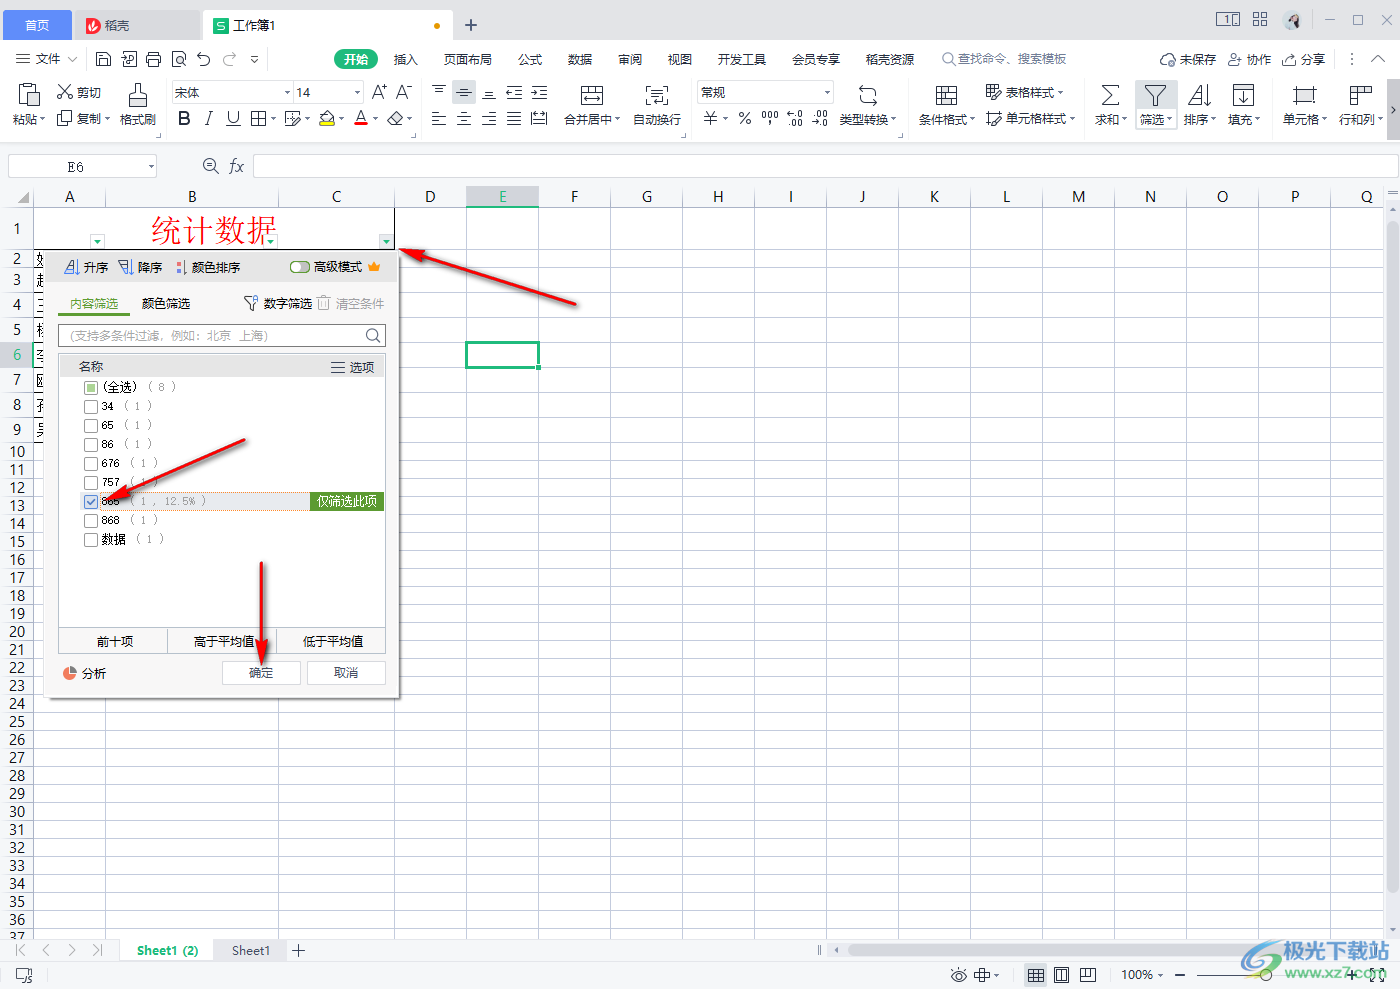This screenshot has width=1400, height=989.
Task: Click Top Ten (前十项) button
Action: (x=114, y=641)
